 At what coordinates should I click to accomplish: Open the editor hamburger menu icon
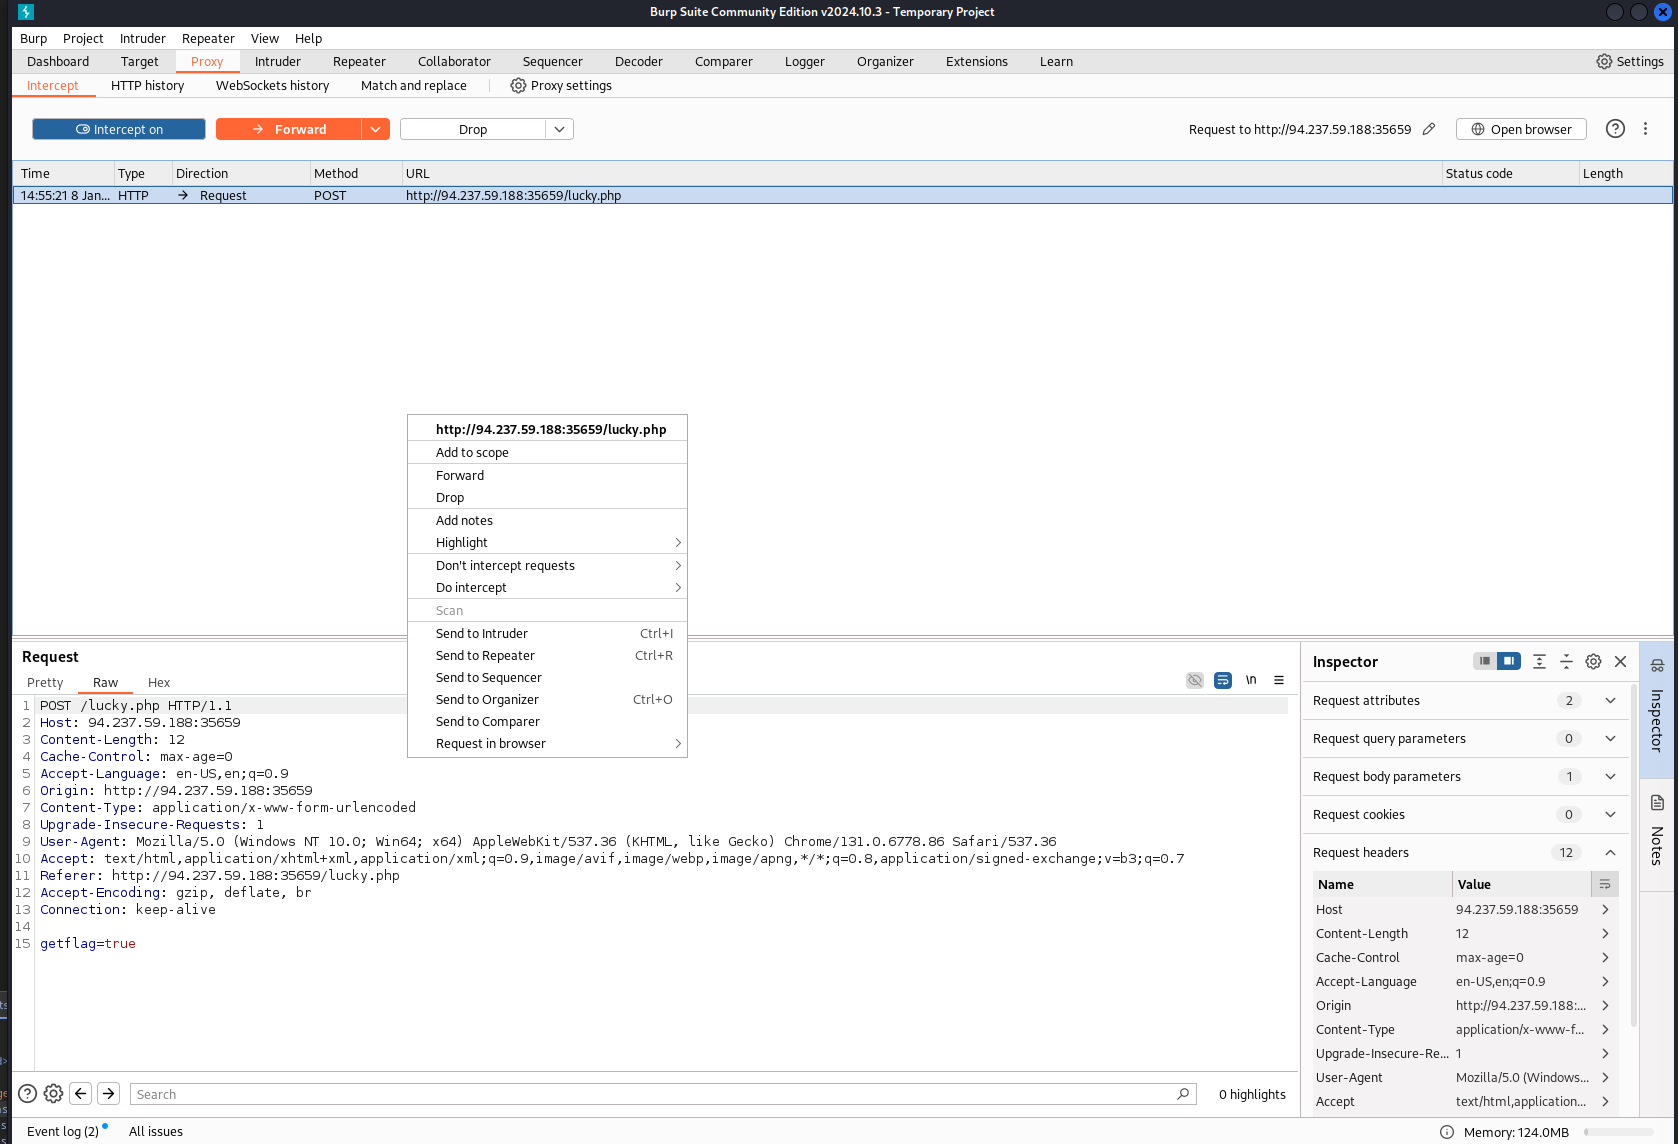[1279, 680]
